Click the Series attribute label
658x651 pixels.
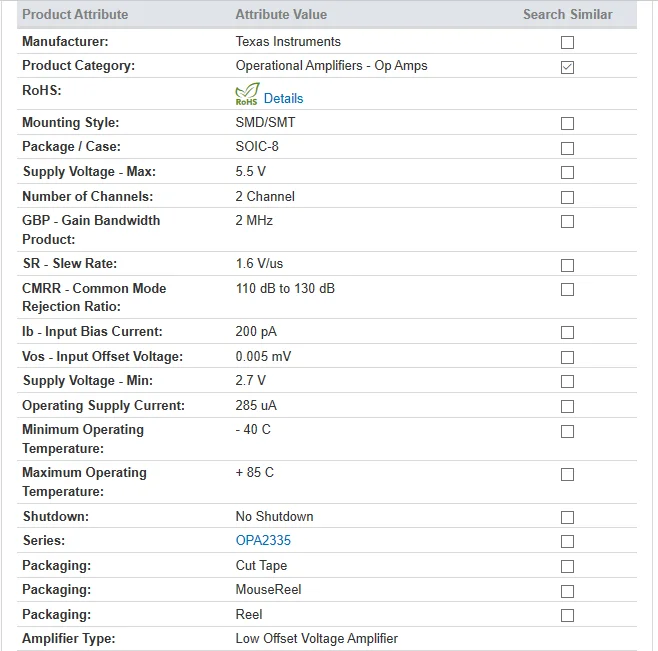[x=44, y=540]
